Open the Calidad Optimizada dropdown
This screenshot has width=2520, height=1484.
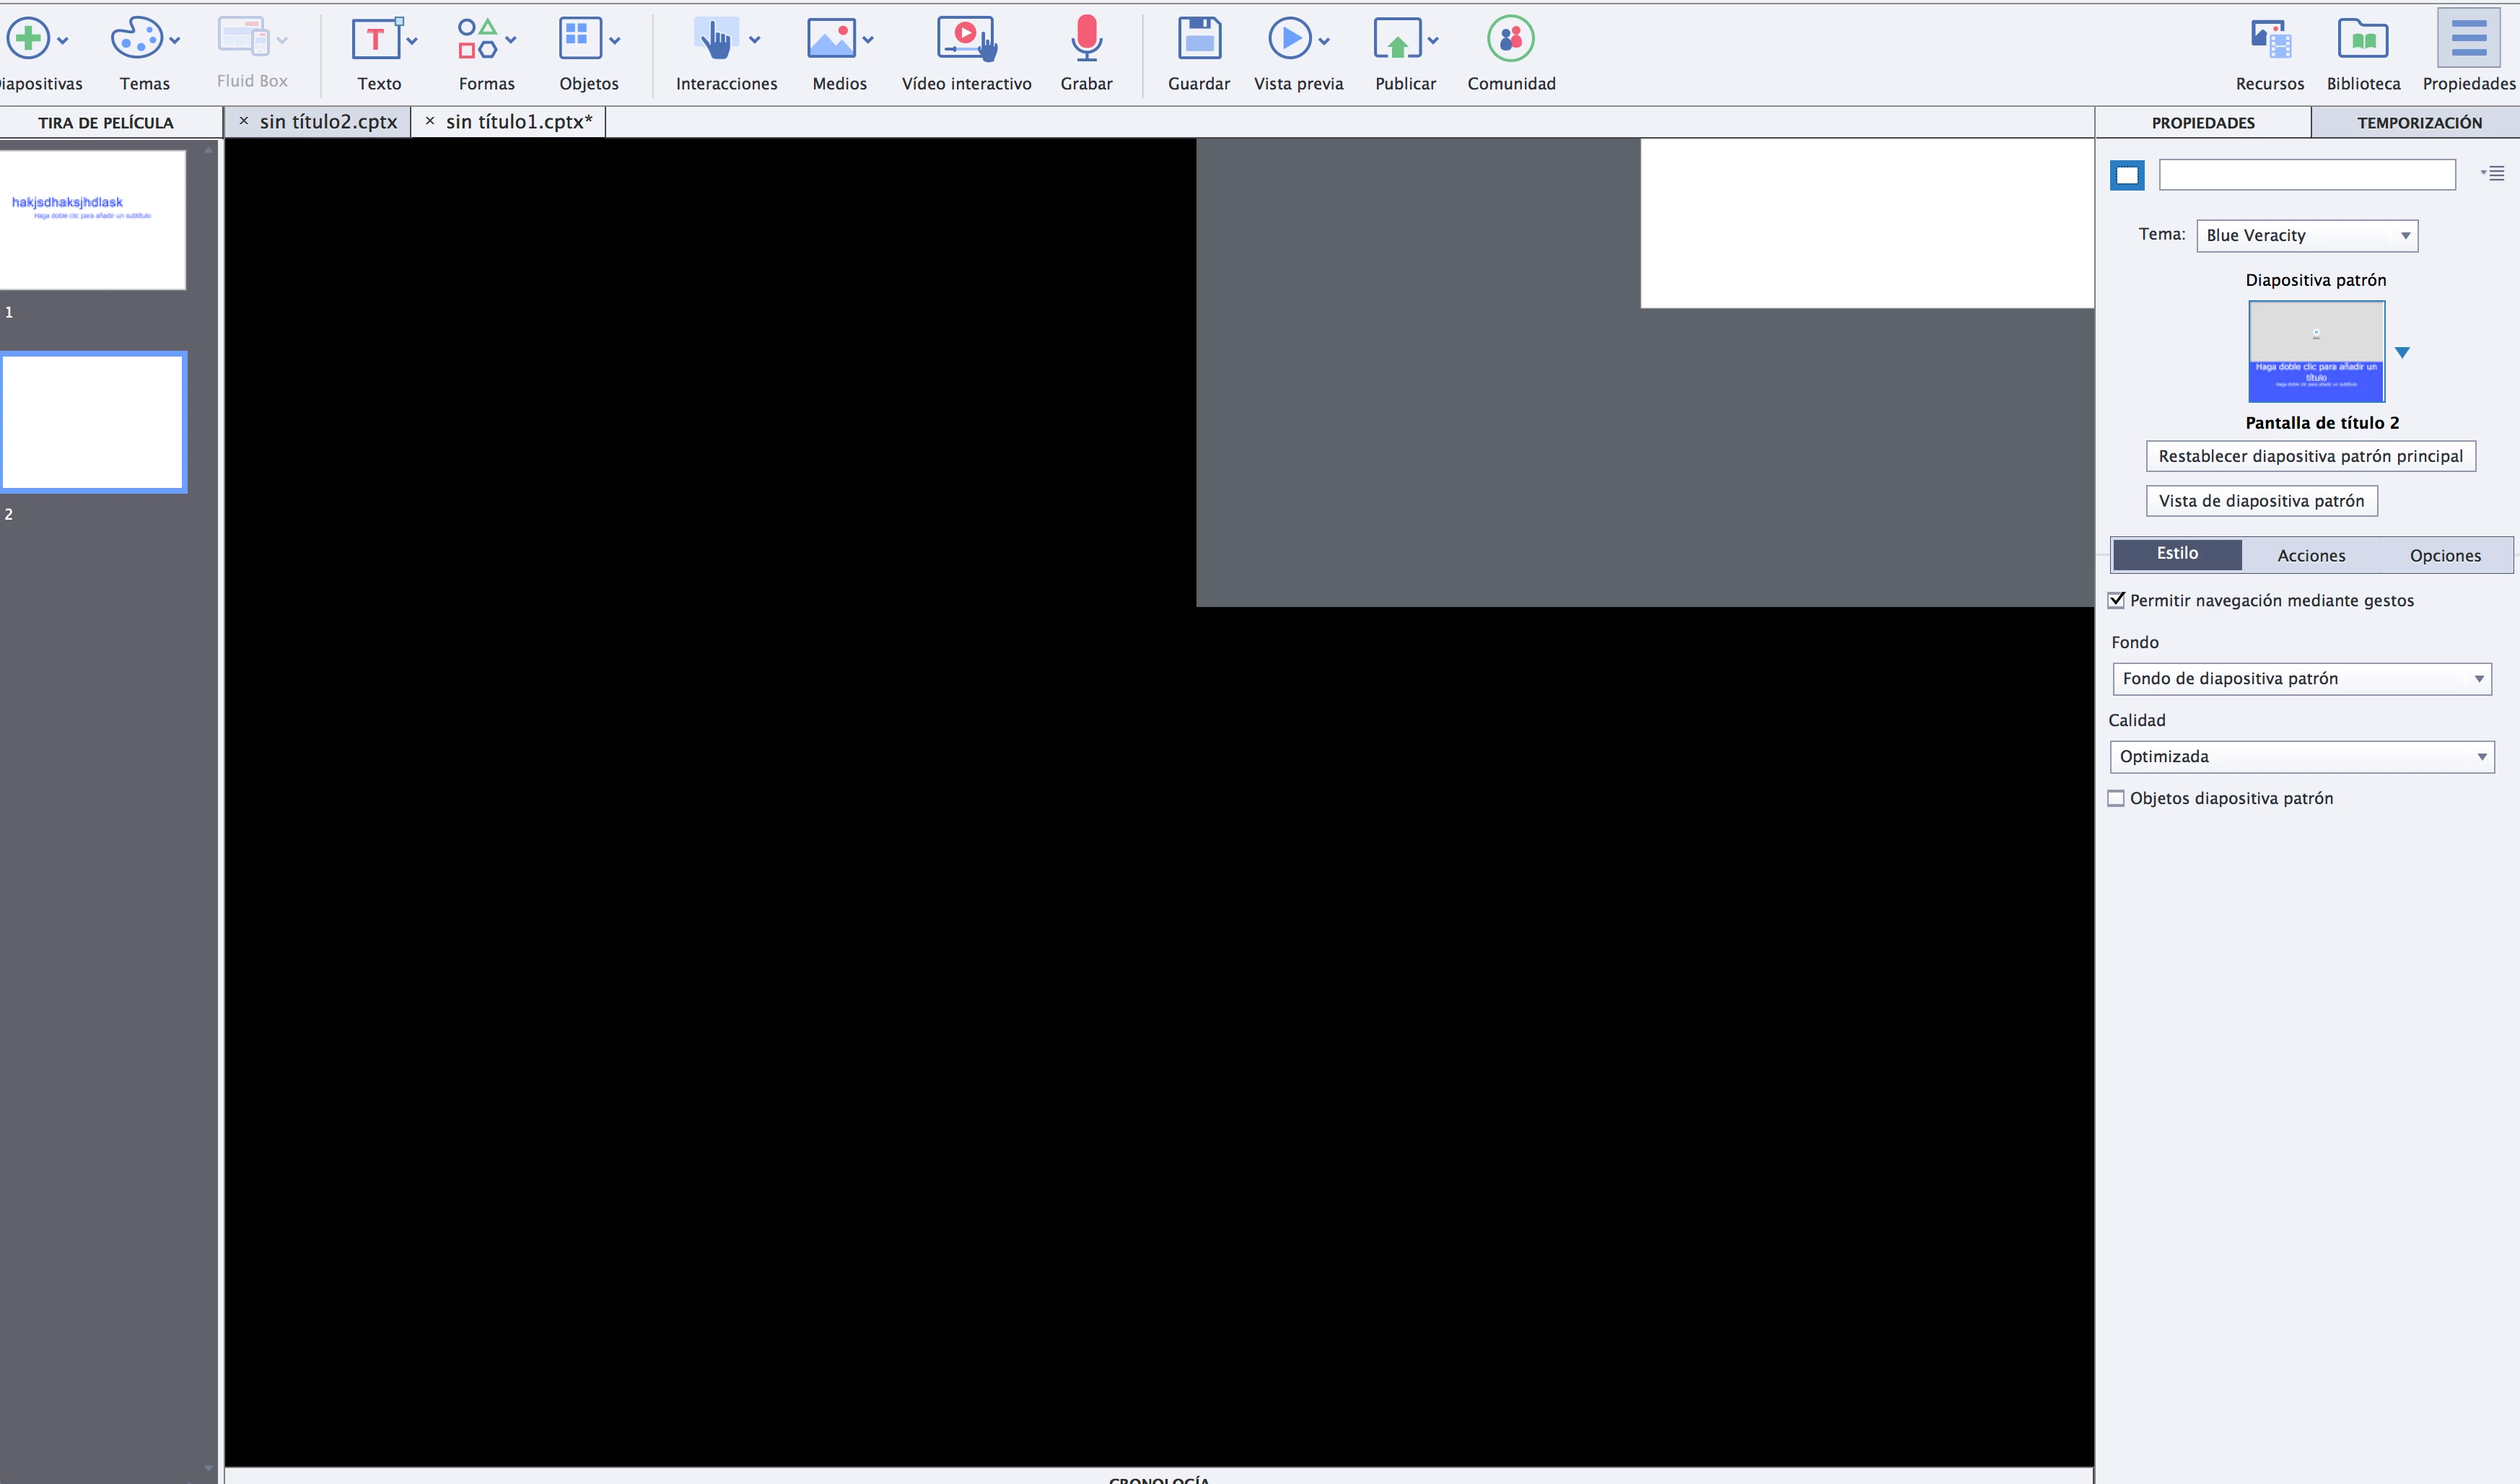point(2301,757)
